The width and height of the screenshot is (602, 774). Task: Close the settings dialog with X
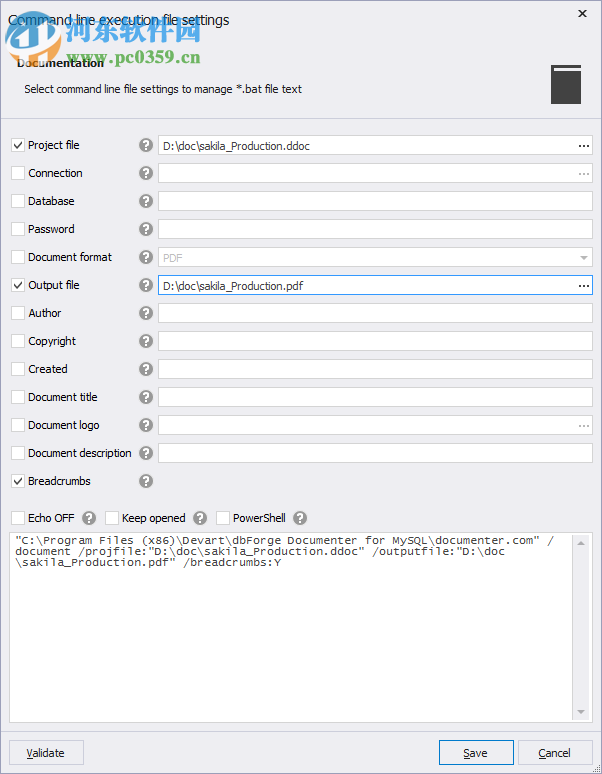point(582,13)
